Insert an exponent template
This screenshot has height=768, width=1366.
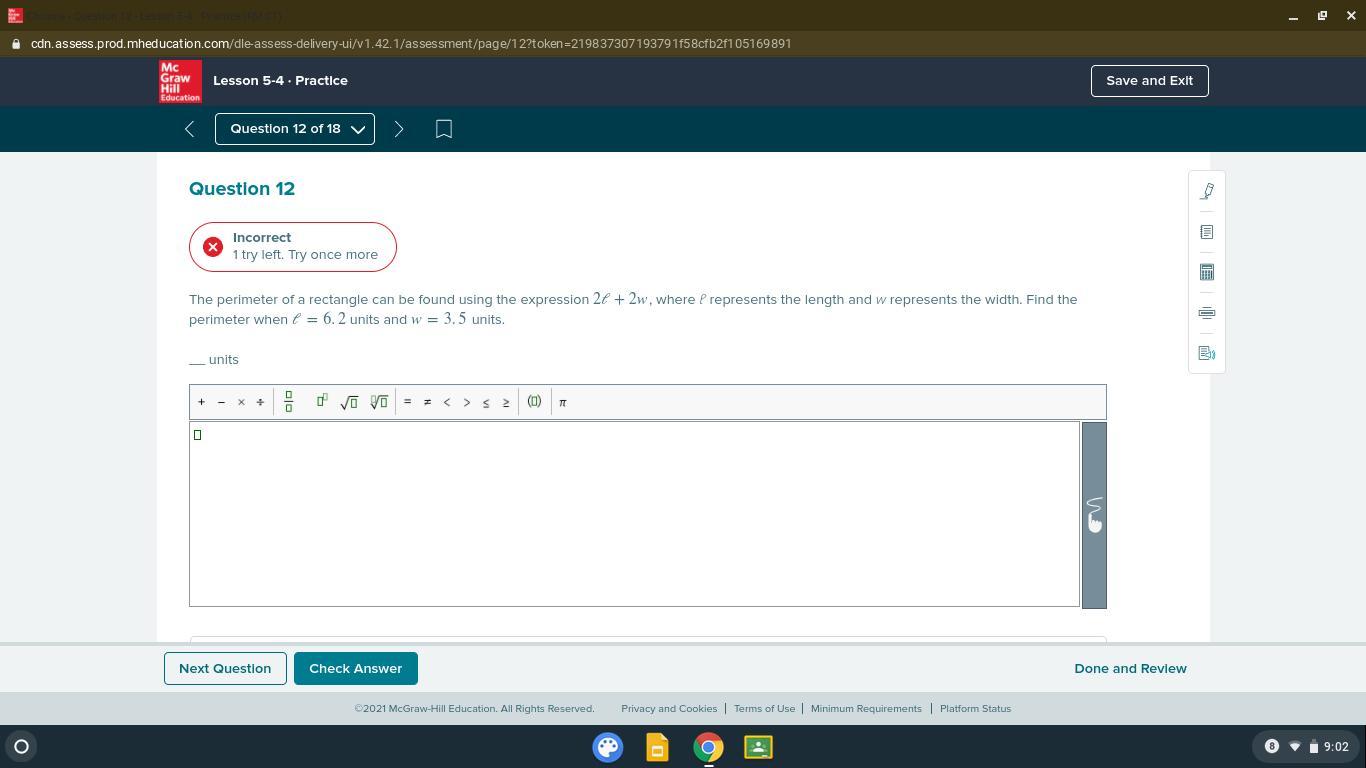[322, 401]
